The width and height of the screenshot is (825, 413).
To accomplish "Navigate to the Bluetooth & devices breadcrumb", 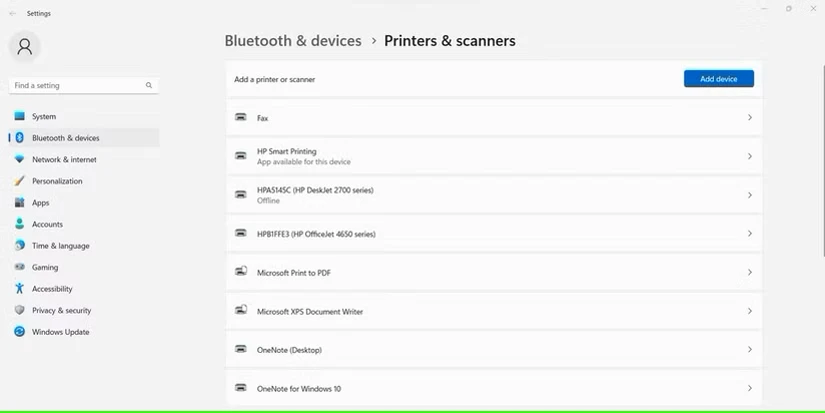I will point(293,41).
